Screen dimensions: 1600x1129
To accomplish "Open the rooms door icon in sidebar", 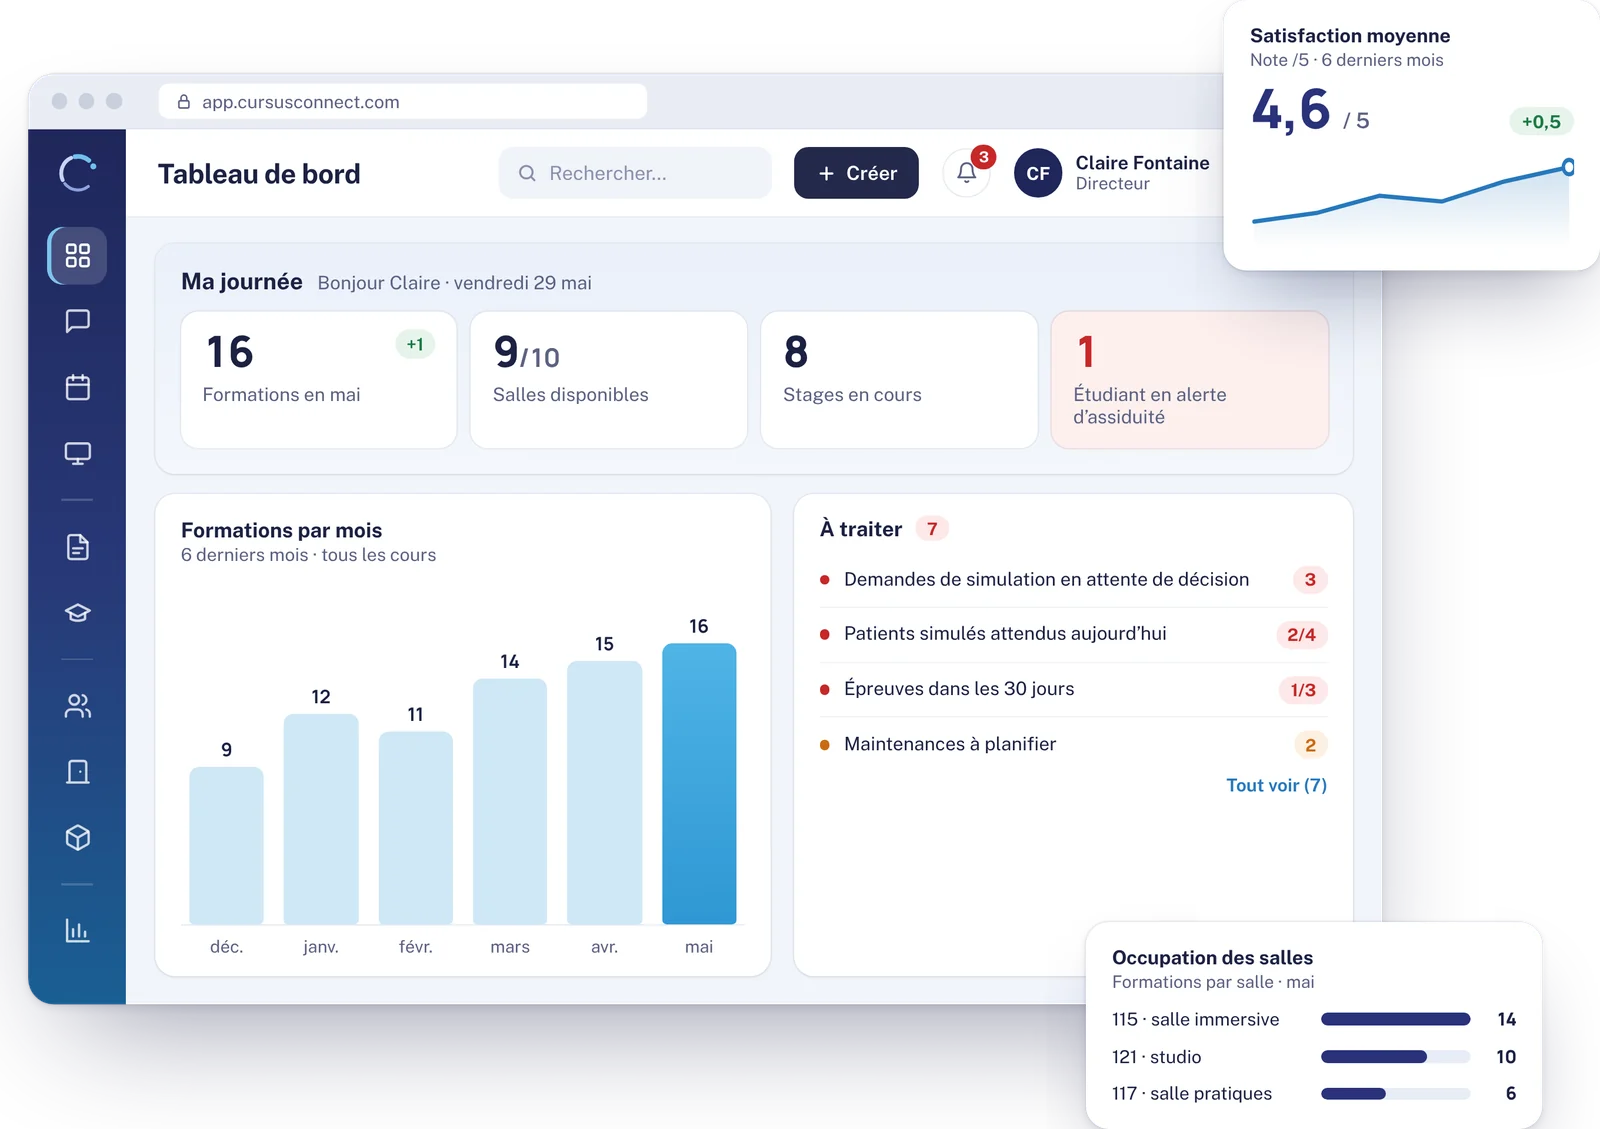I will click(77, 772).
